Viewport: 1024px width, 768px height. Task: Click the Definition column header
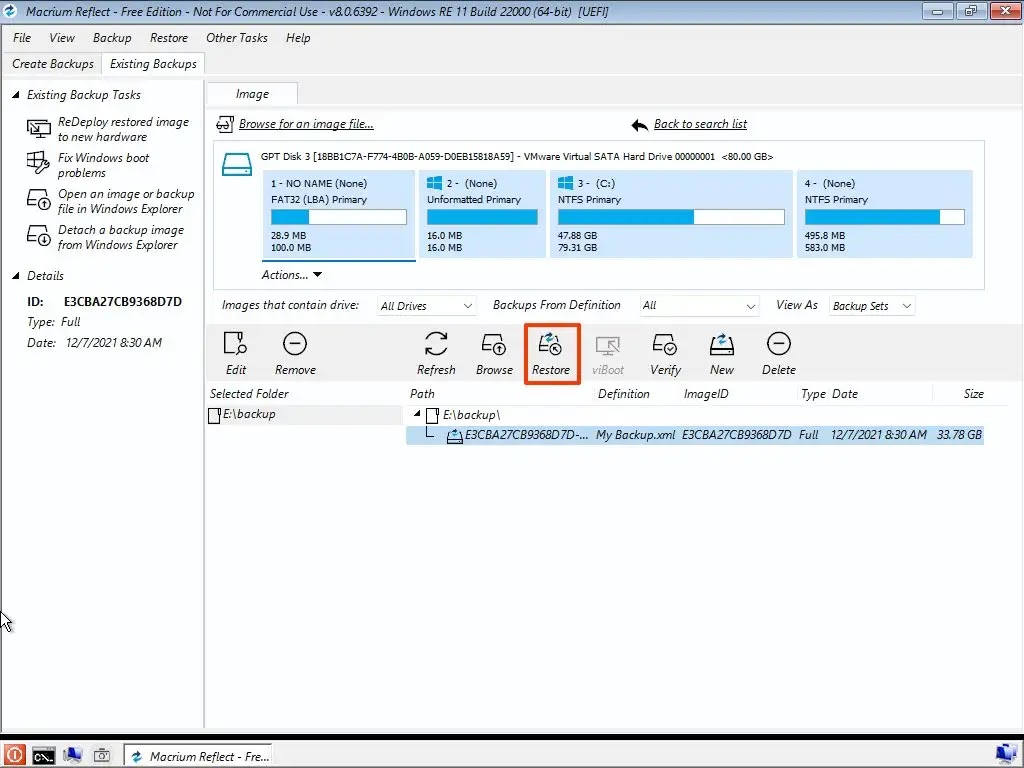[624, 394]
